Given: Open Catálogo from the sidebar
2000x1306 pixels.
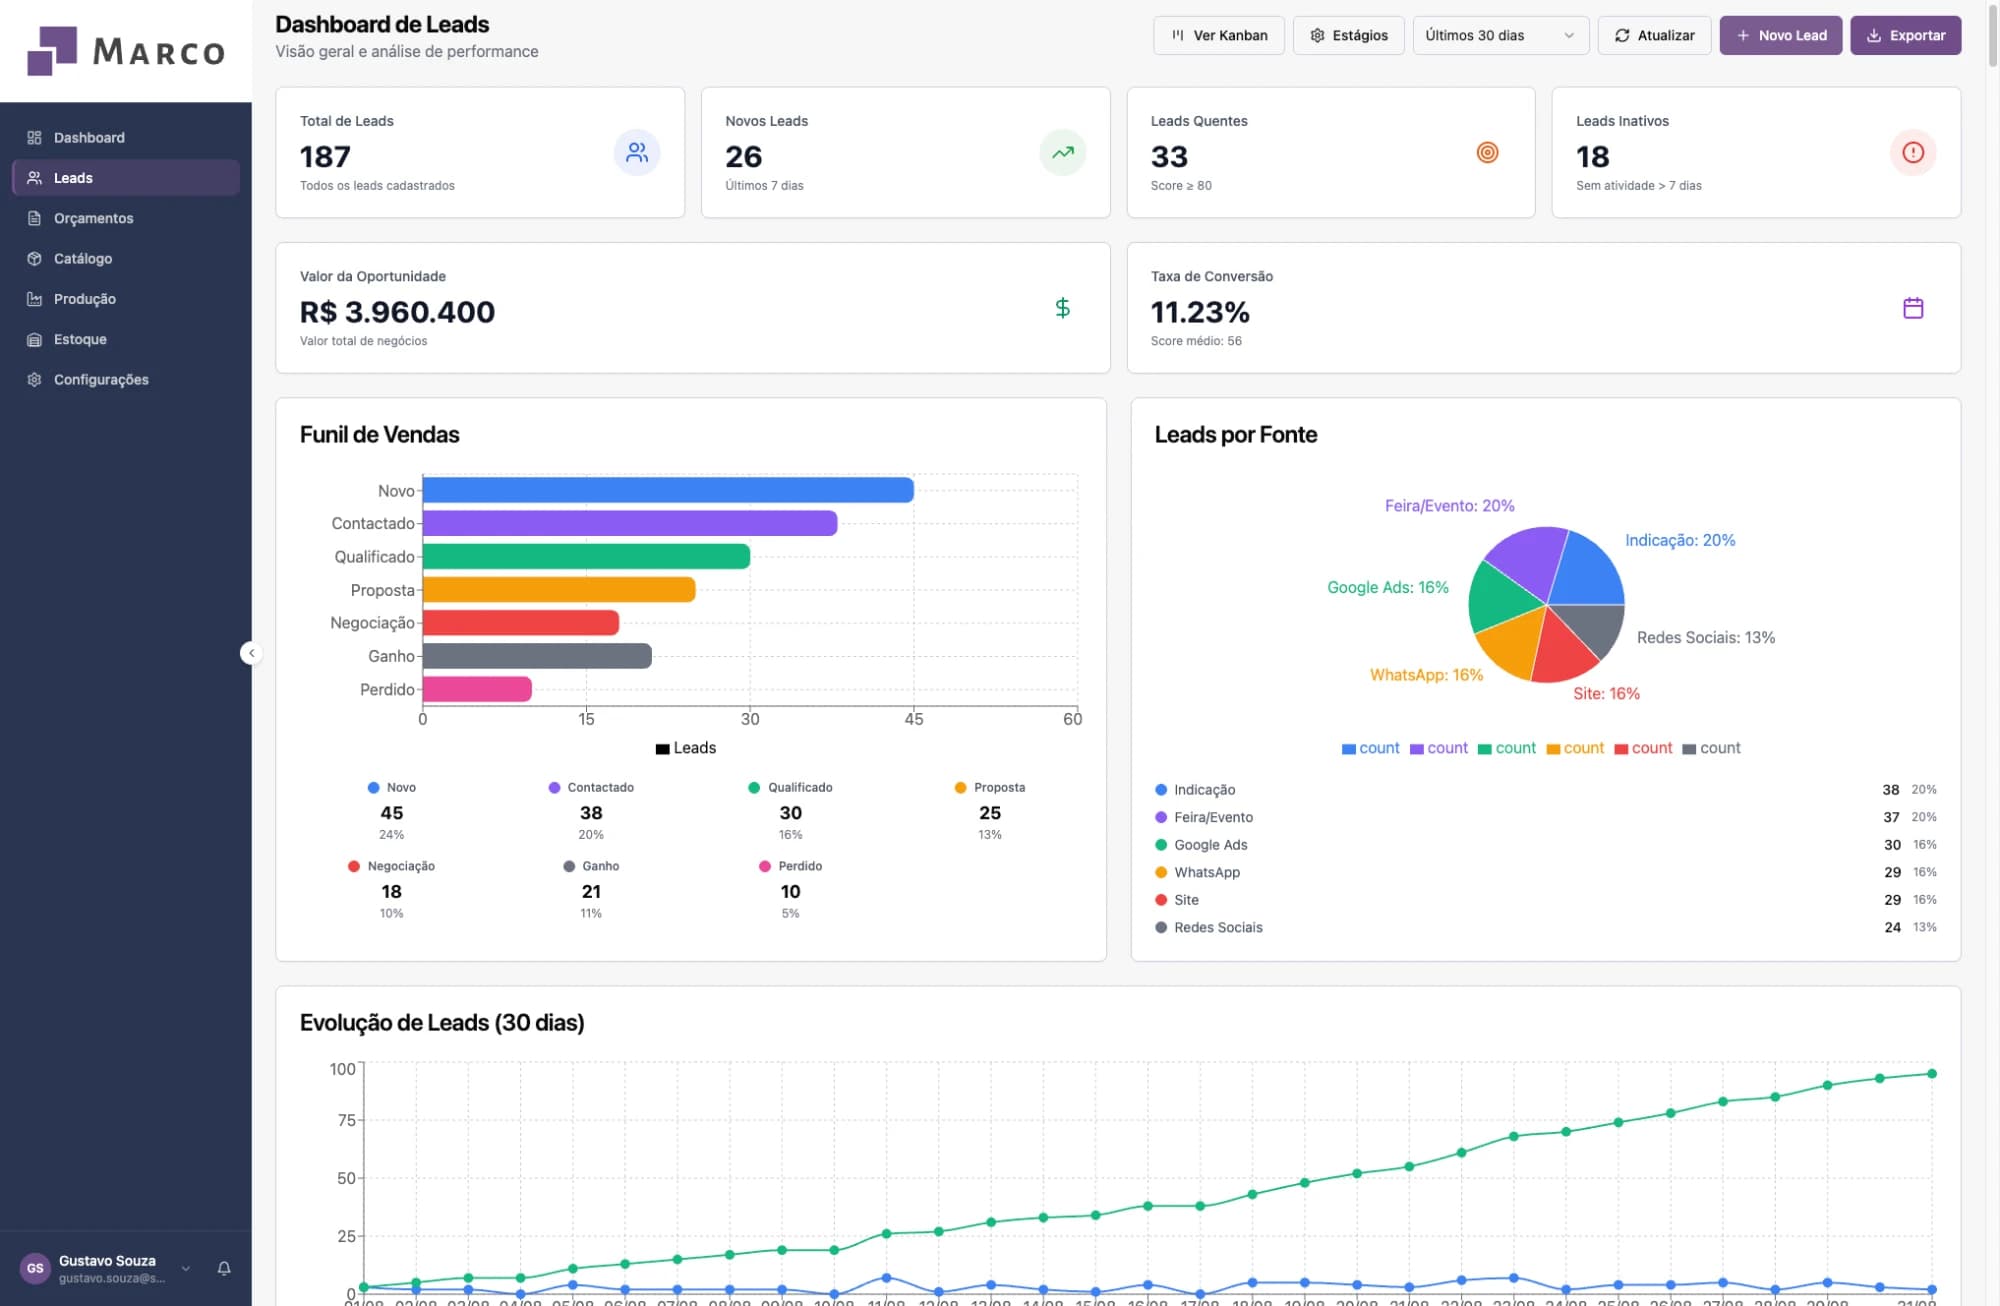Looking at the screenshot, I should point(126,258).
